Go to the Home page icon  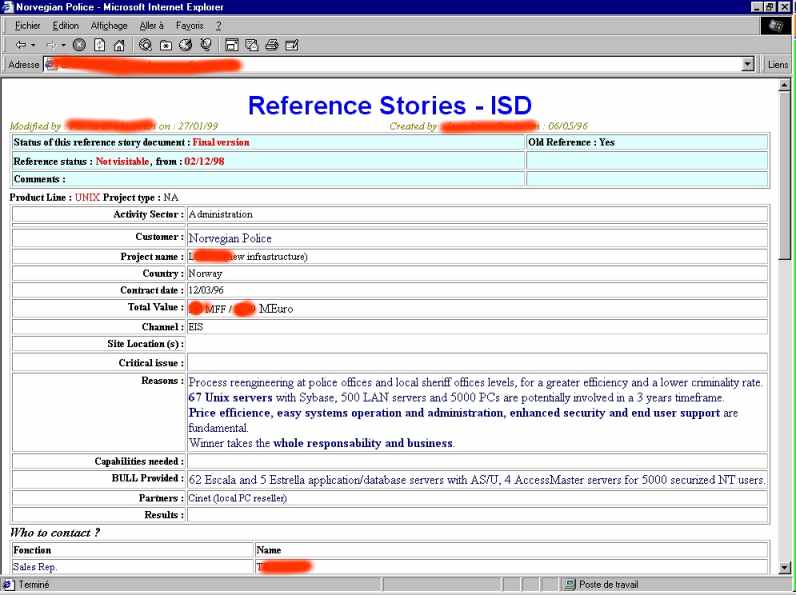pos(119,46)
